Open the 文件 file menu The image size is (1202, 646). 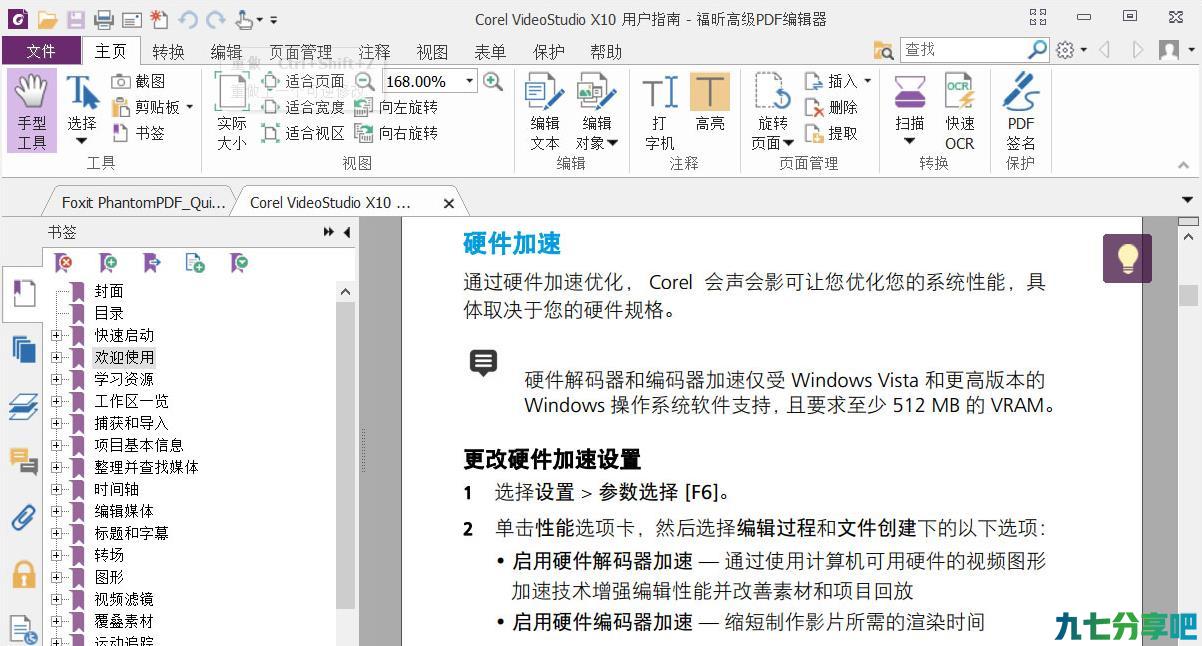[x=41, y=51]
